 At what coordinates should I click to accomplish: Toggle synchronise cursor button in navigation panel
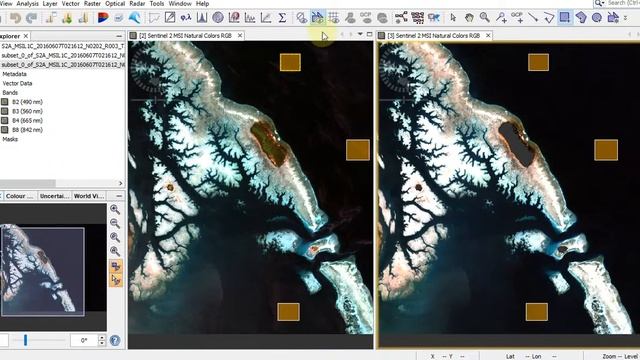click(x=116, y=280)
